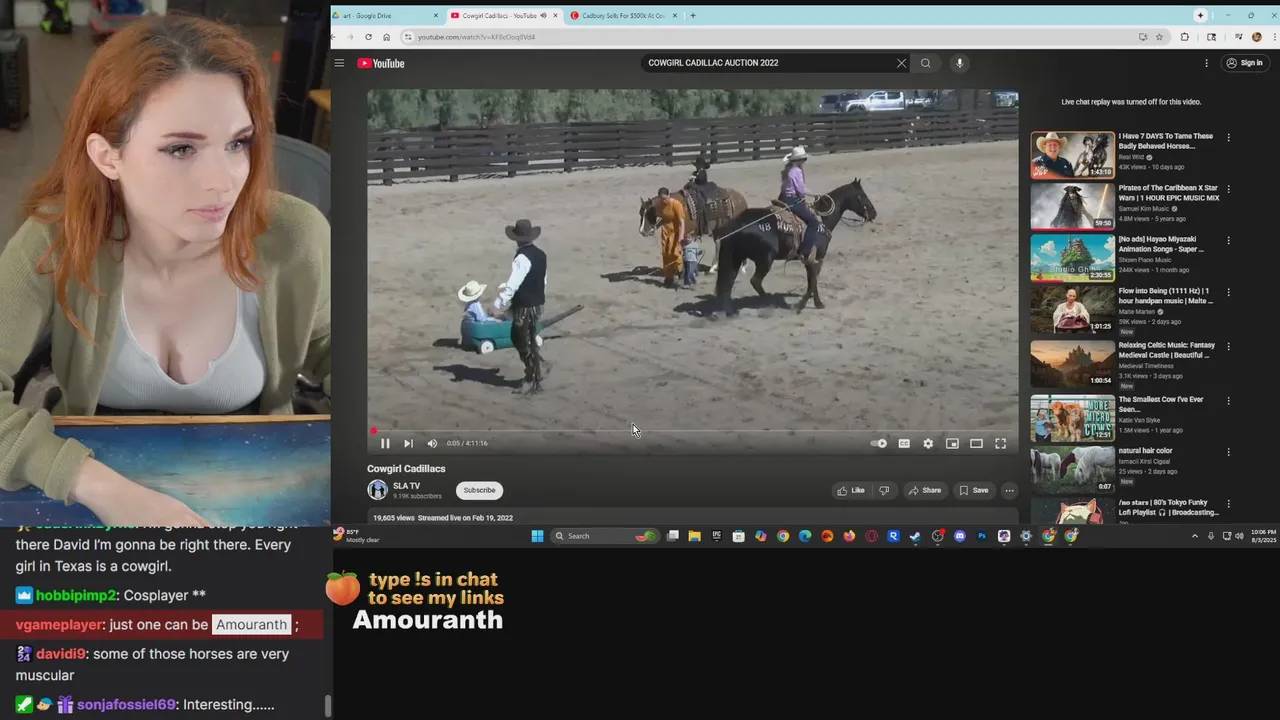The image size is (1280, 720).
Task: Start voice search with microphone icon
Action: [959, 63]
